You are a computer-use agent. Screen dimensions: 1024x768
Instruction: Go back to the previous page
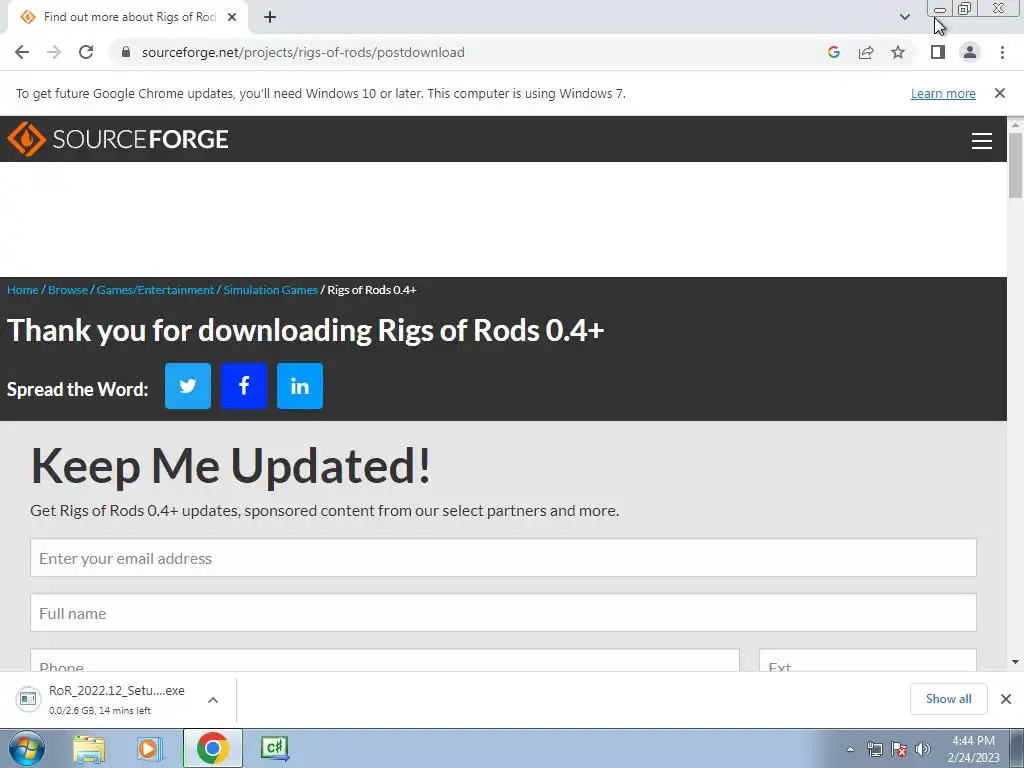coord(22,52)
